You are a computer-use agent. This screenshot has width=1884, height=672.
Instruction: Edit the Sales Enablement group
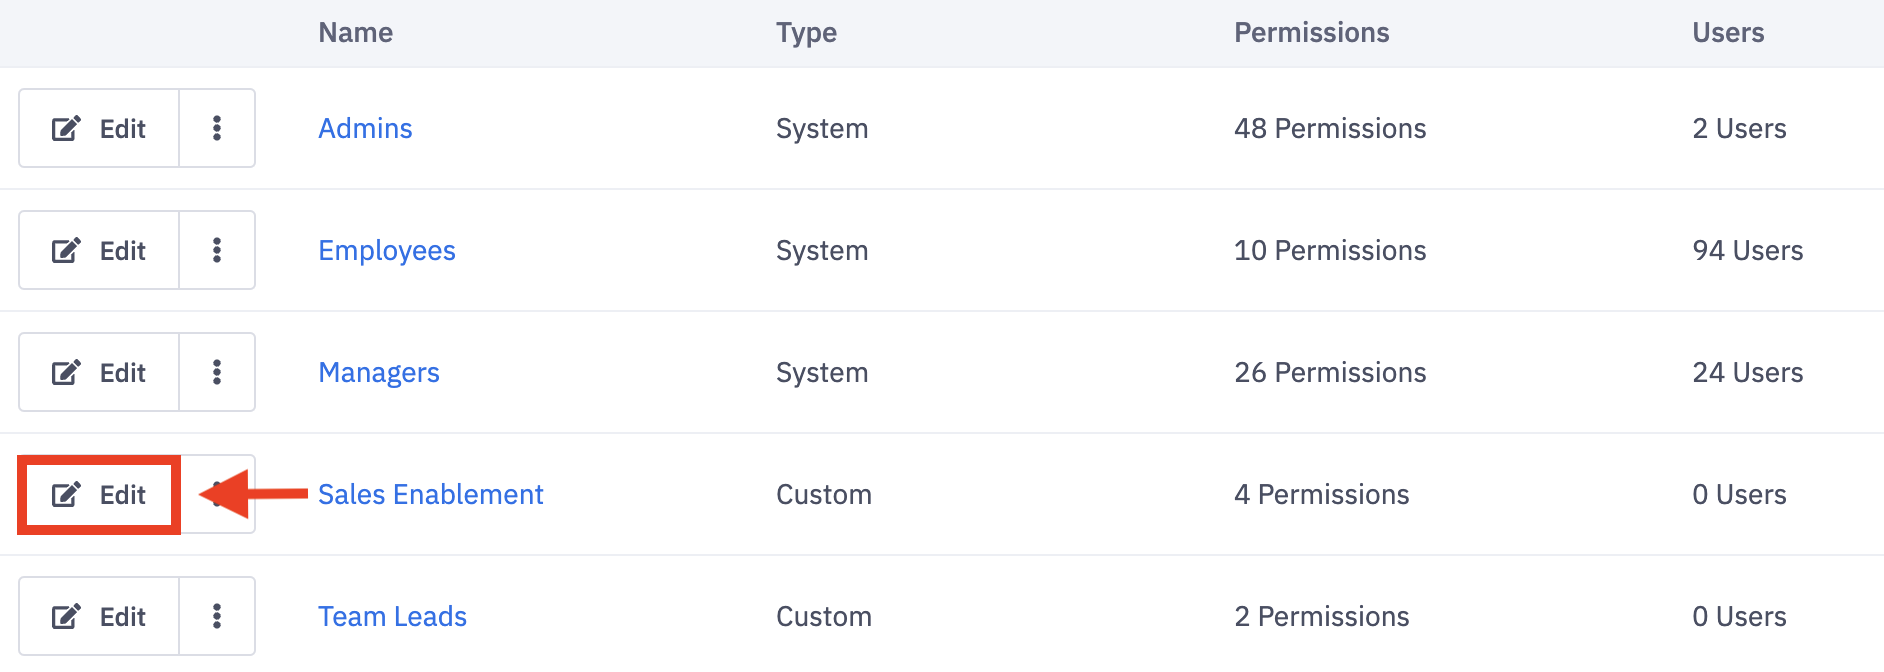click(x=99, y=494)
